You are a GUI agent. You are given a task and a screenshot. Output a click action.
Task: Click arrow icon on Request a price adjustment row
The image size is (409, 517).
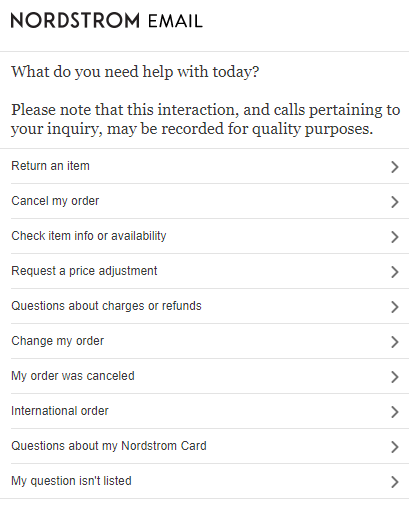395,272
